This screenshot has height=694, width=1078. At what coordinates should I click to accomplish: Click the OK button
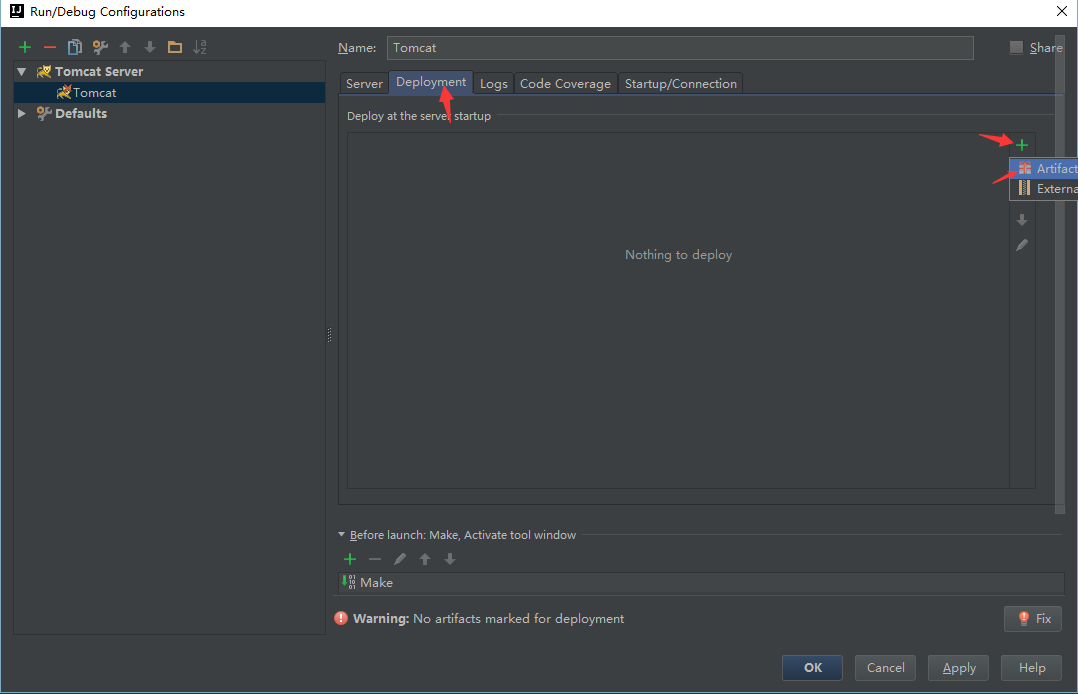click(812, 668)
